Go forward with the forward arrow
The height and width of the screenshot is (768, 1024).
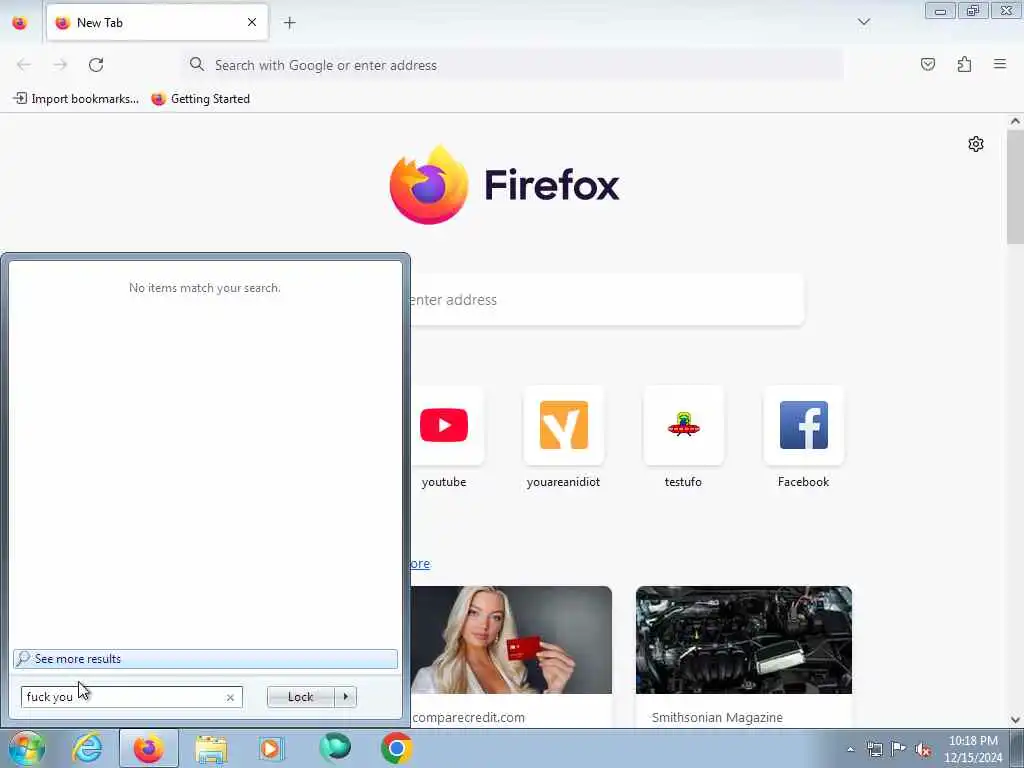click(x=60, y=65)
